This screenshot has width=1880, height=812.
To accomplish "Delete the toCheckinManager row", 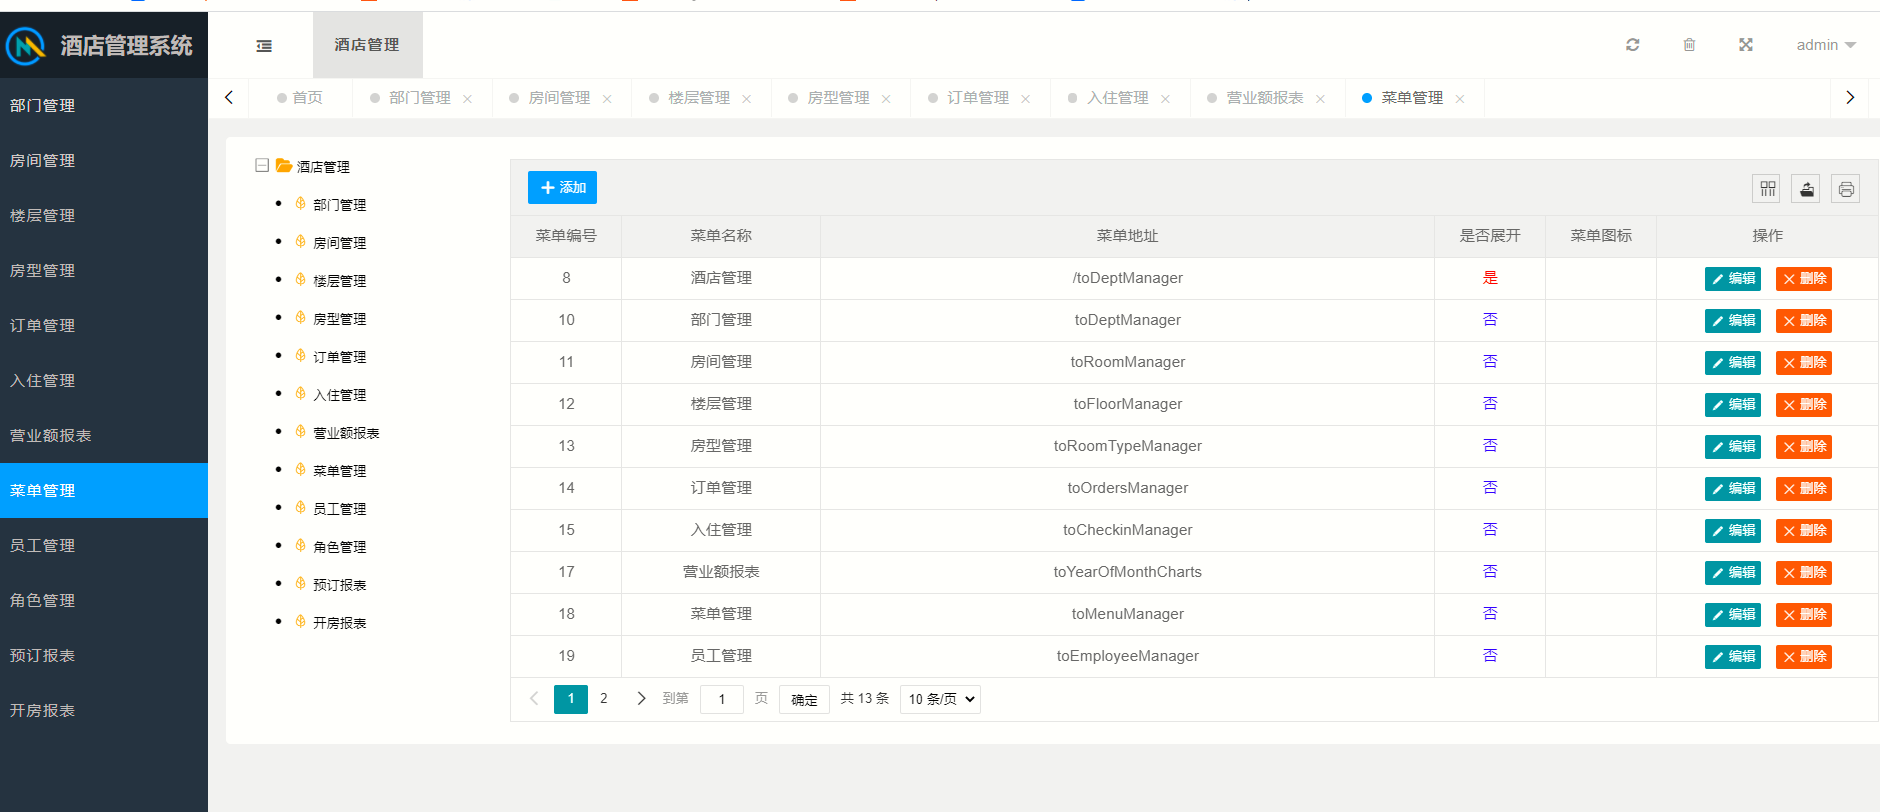I will pos(1804,531).
